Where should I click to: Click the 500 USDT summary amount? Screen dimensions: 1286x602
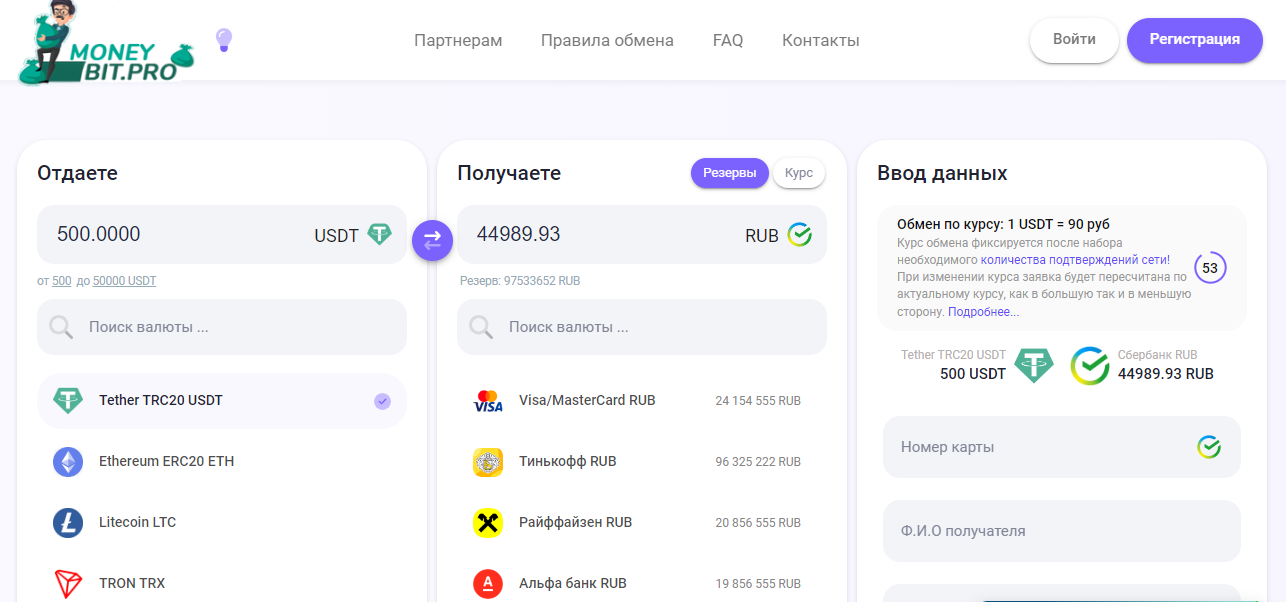[973, 374]
